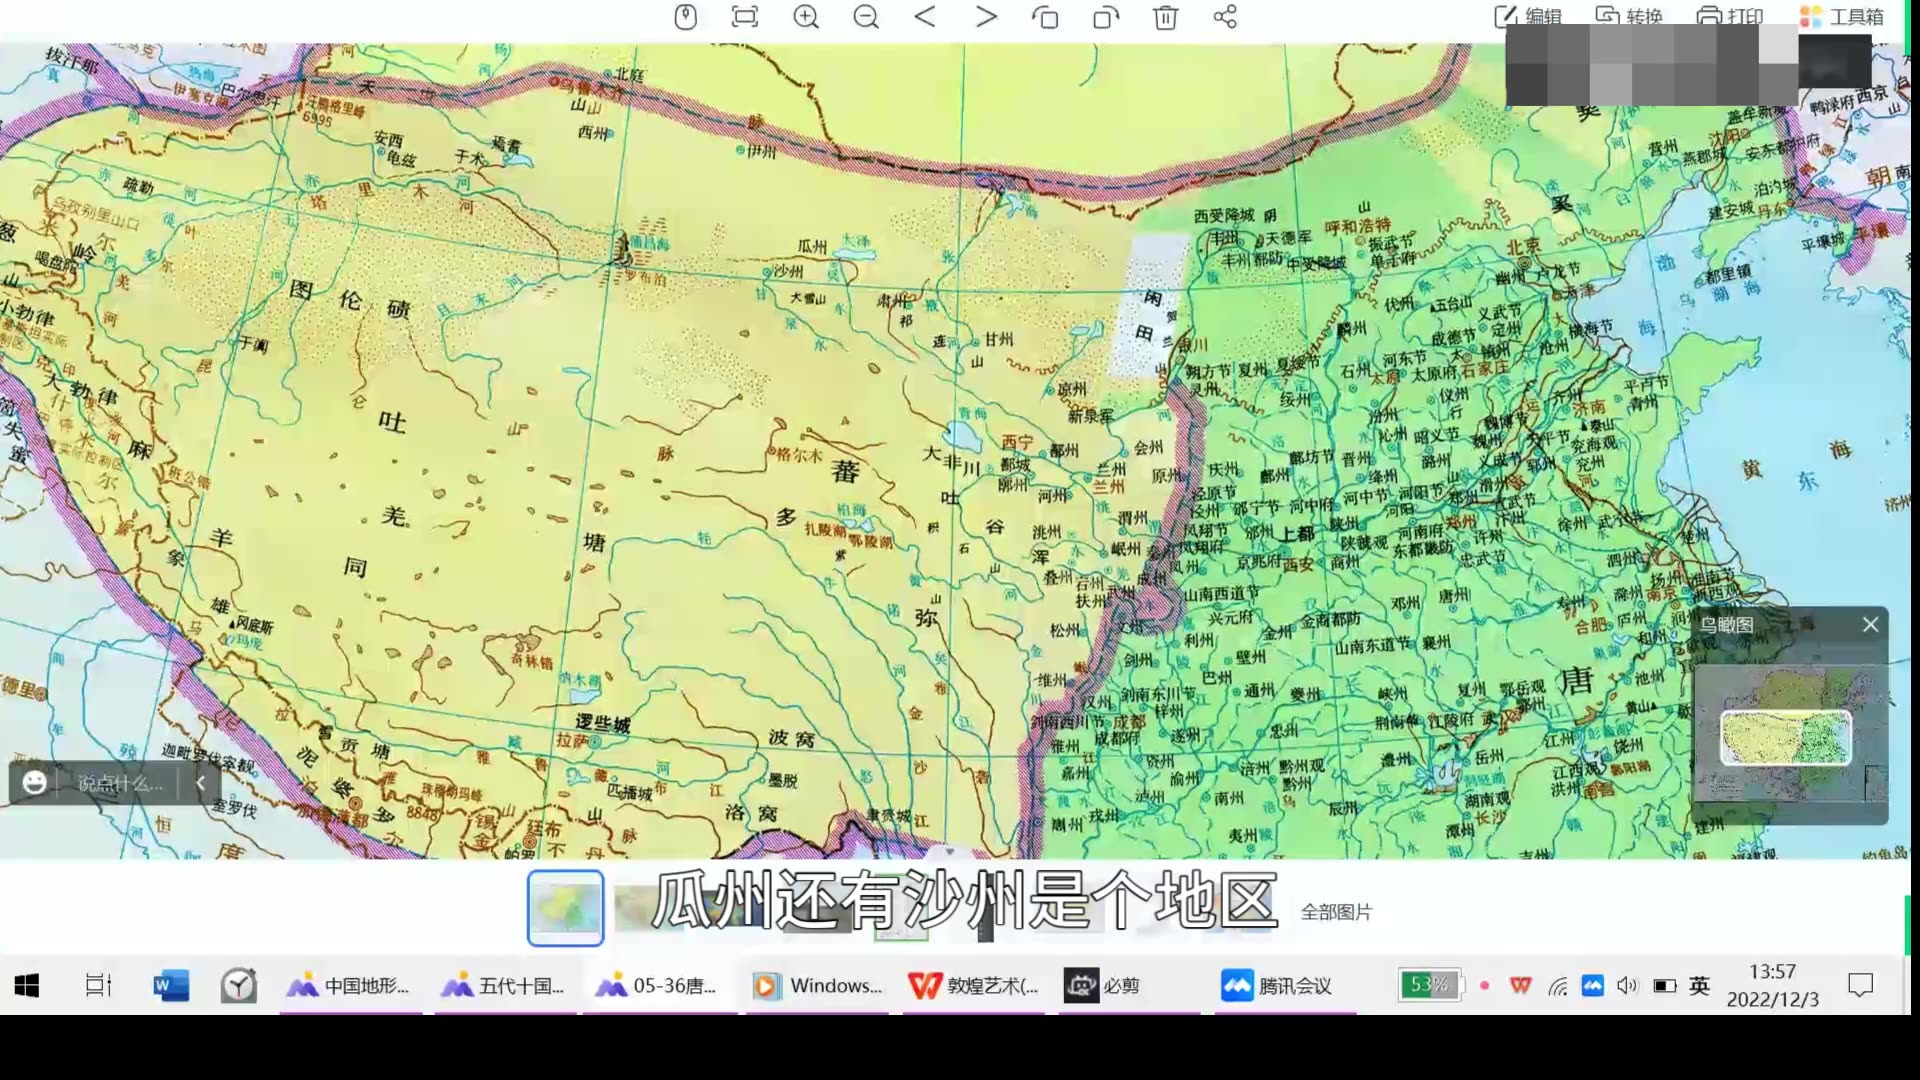Open the 工具箱 toolbox menu

click(x=1841, y=16)
